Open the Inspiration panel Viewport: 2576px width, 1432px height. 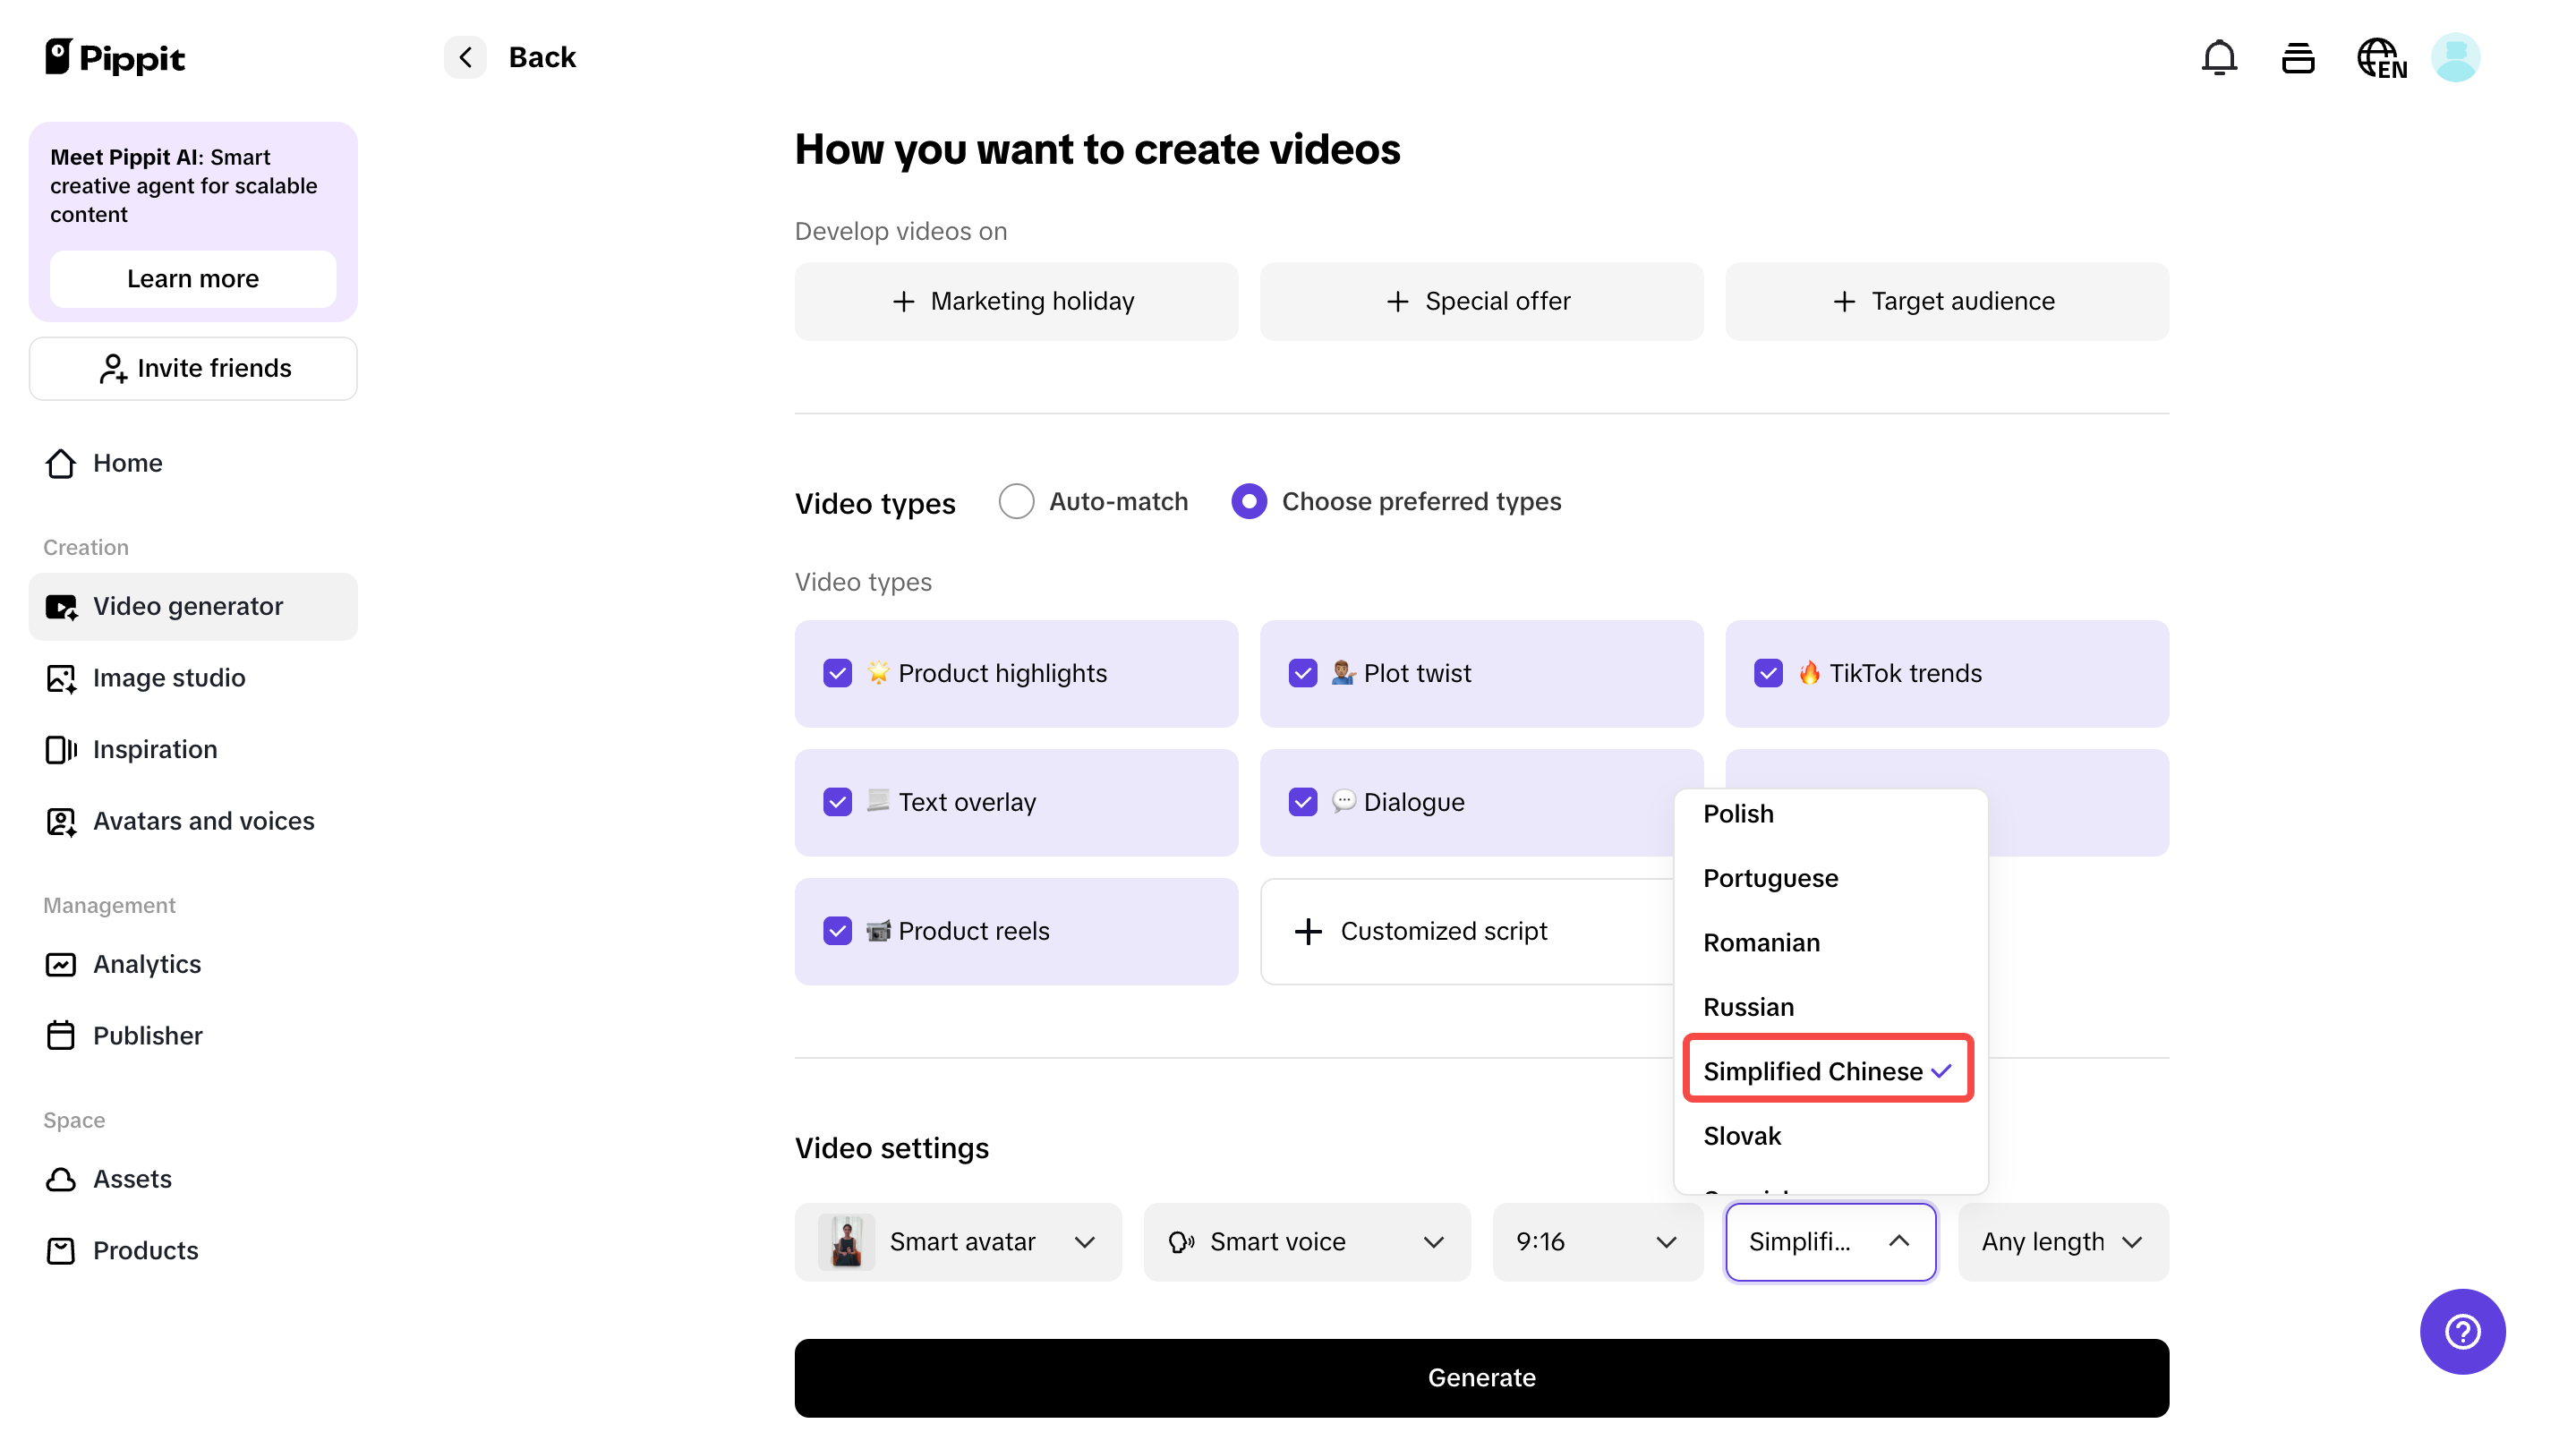click(x=155, y=748)
